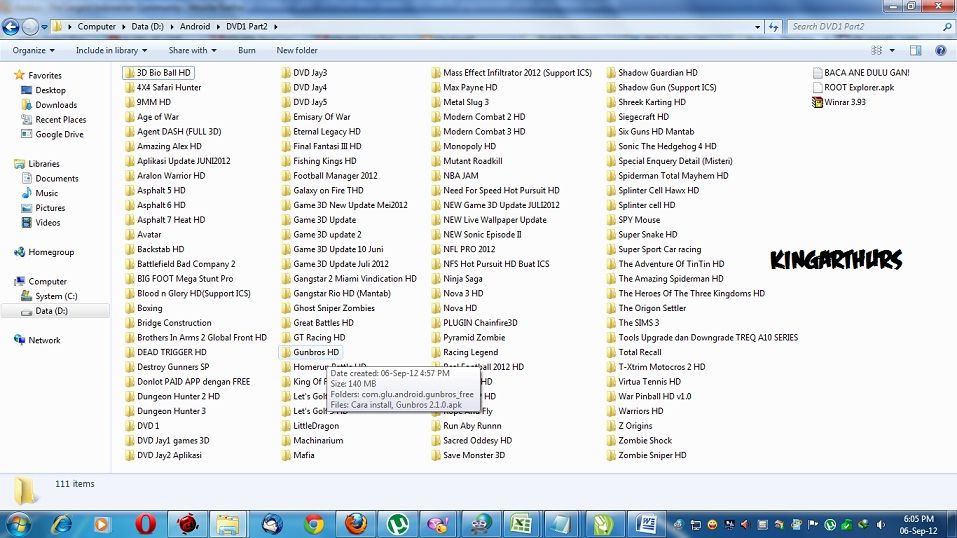Screen dimensions: 957x538
Task: Select the Football Manager 2012 folder
Action: (330, 176)
